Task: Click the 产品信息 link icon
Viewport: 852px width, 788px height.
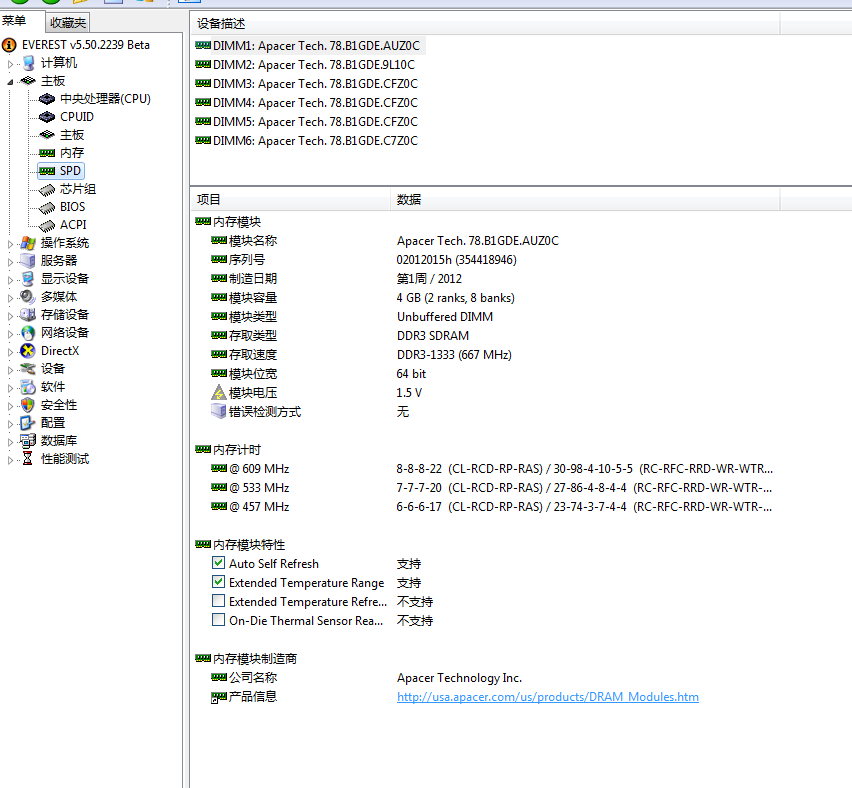Action: pyautogui.click(x=219, y=697)
